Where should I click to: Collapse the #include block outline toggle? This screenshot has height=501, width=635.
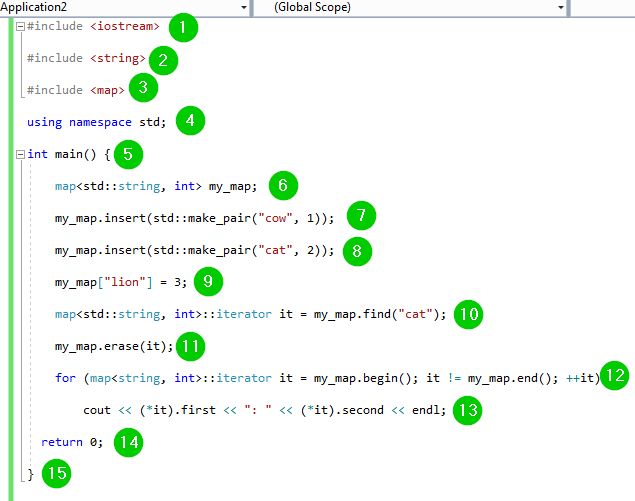click(x=20, y=26)
